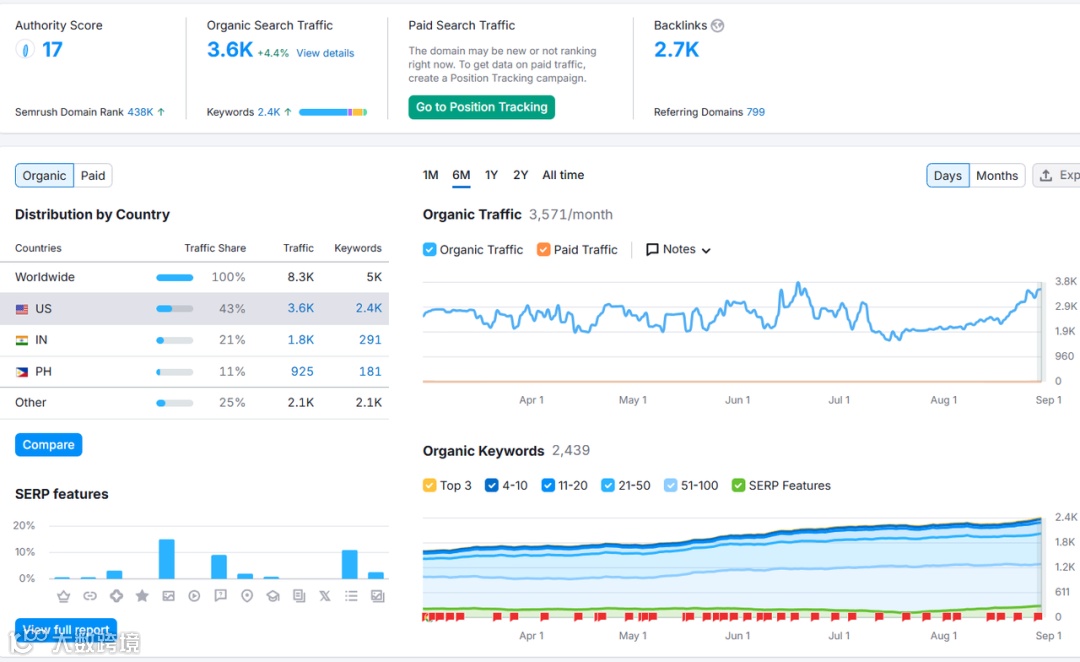Toggle the 51-100 positions checkbox
Viewport: 1080px width, 662px height.
670,486
